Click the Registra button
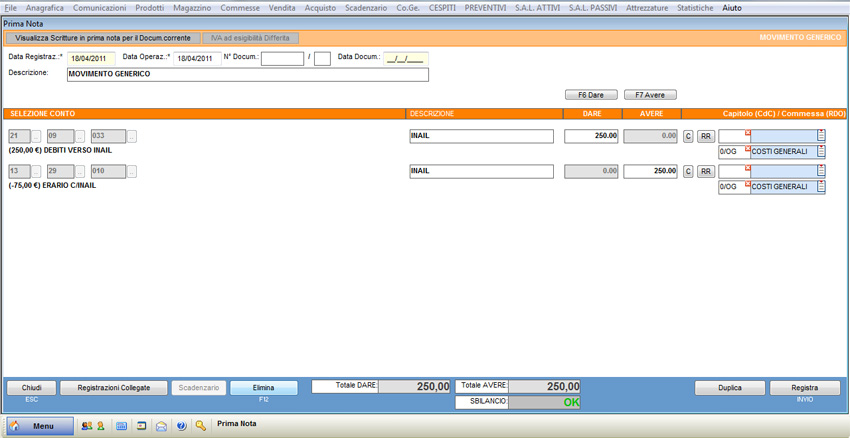The height and width of the screenshot is (438, 850). pos(804,388)
